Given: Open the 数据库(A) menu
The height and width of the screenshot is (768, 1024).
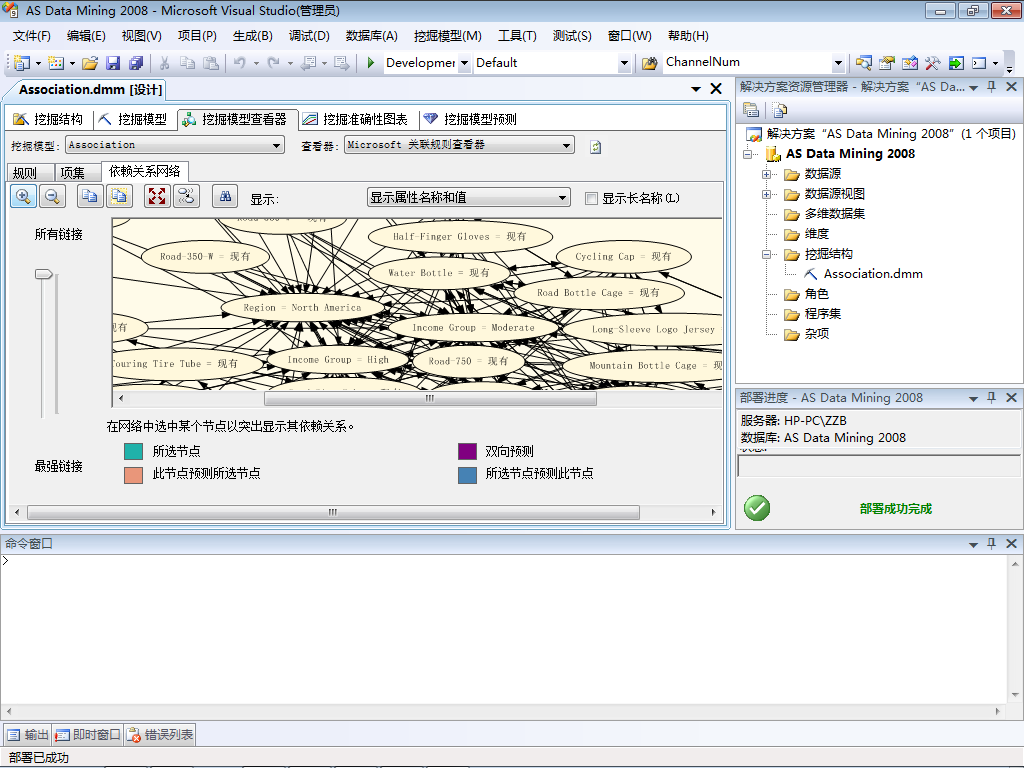Looking at the screenshot, I should point(371,36).
